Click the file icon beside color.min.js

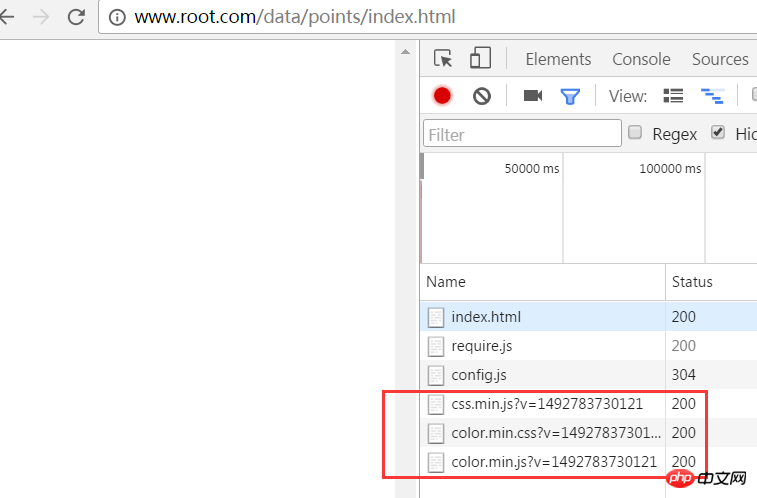(x=436, y=462)
